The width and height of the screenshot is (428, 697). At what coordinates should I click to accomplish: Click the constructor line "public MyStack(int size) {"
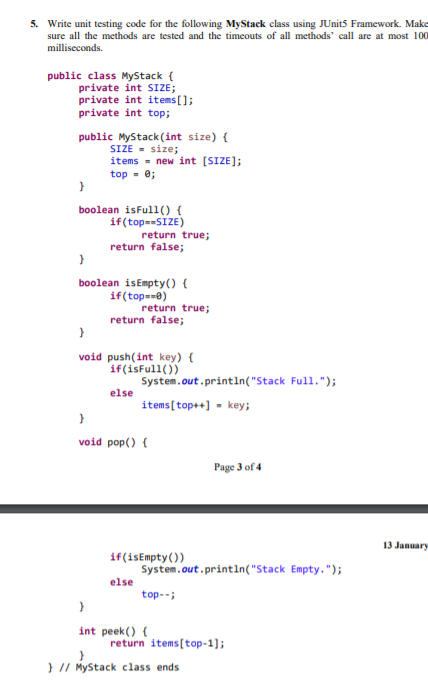(153, 137)
